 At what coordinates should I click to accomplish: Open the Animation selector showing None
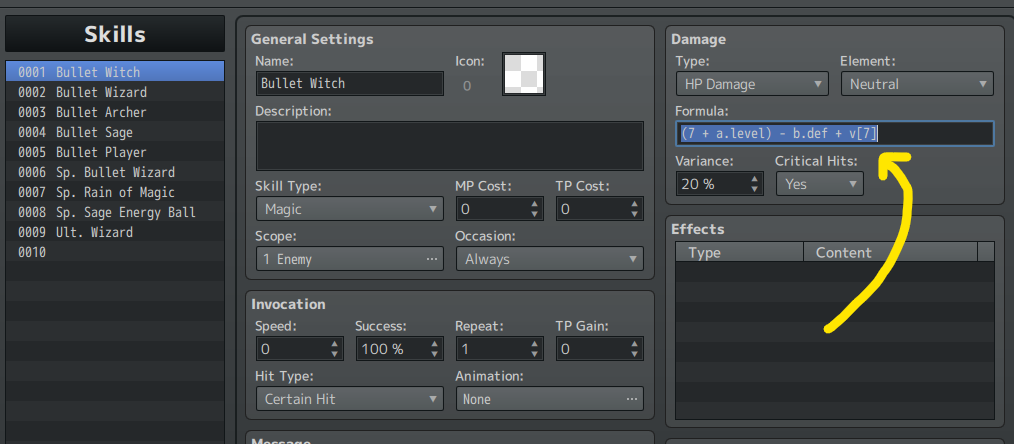click(550, 399)
